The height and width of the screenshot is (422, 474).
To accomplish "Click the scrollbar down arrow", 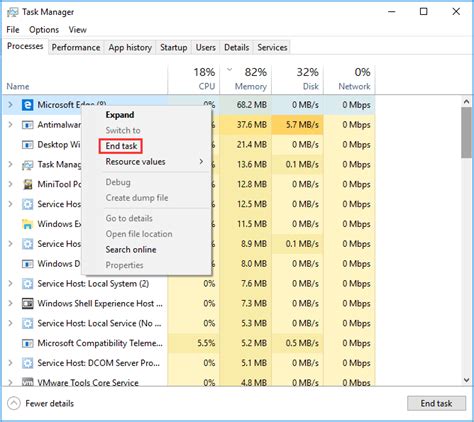I will (467, 380).
